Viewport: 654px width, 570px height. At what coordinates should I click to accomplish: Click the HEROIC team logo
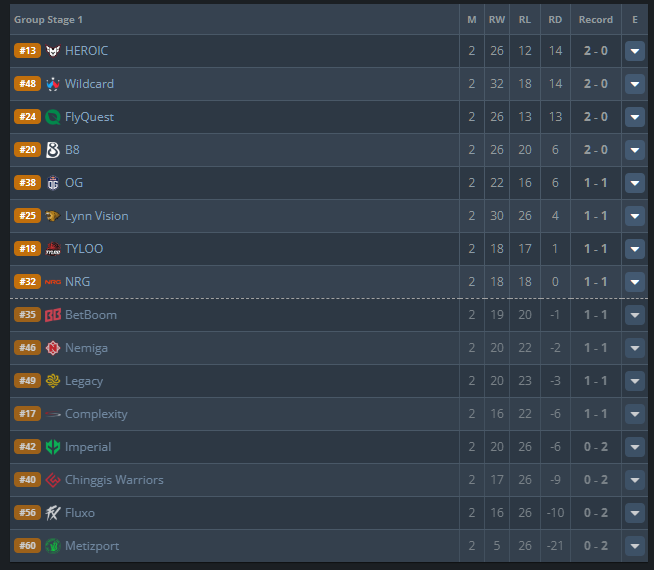pos(53,51)
